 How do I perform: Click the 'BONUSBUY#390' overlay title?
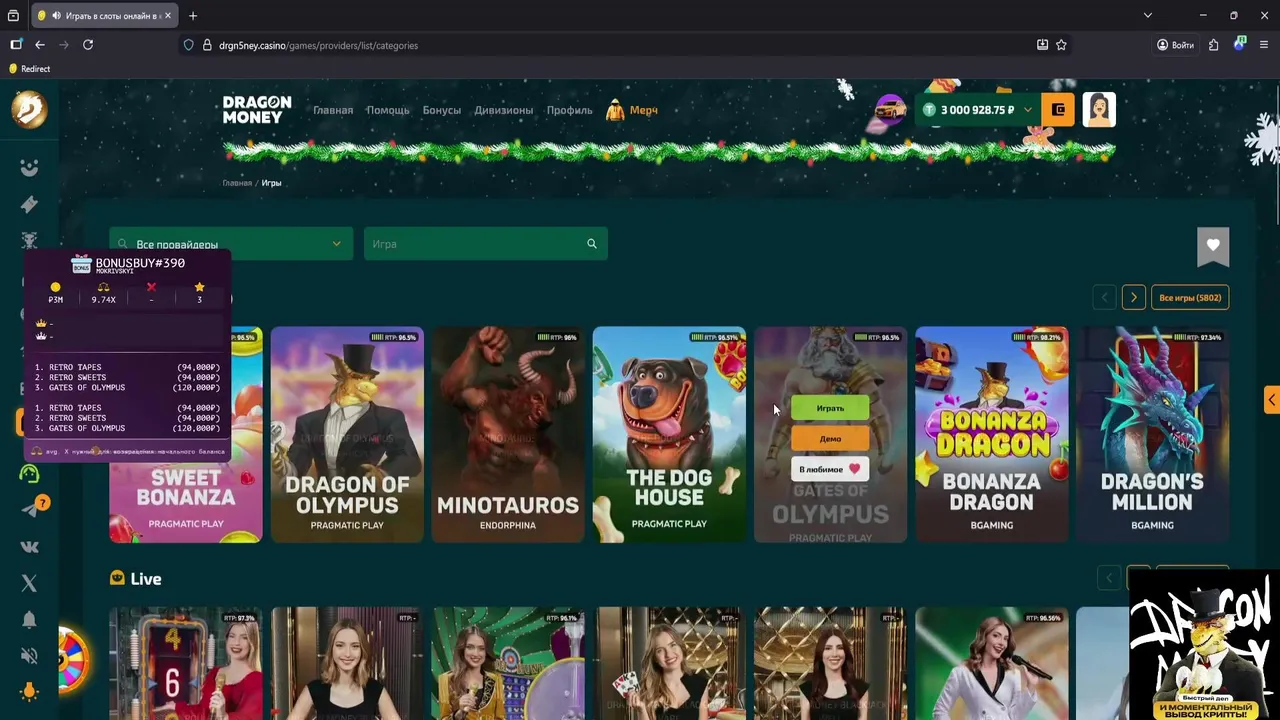click(140, 263)
